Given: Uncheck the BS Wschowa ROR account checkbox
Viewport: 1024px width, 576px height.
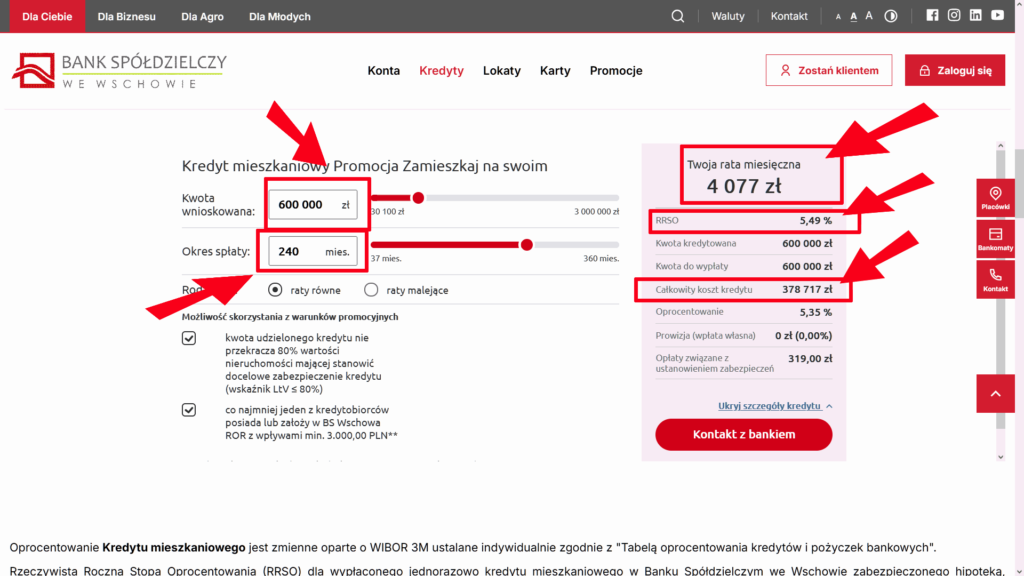Looking at the screenshot, I should (189, 410).
